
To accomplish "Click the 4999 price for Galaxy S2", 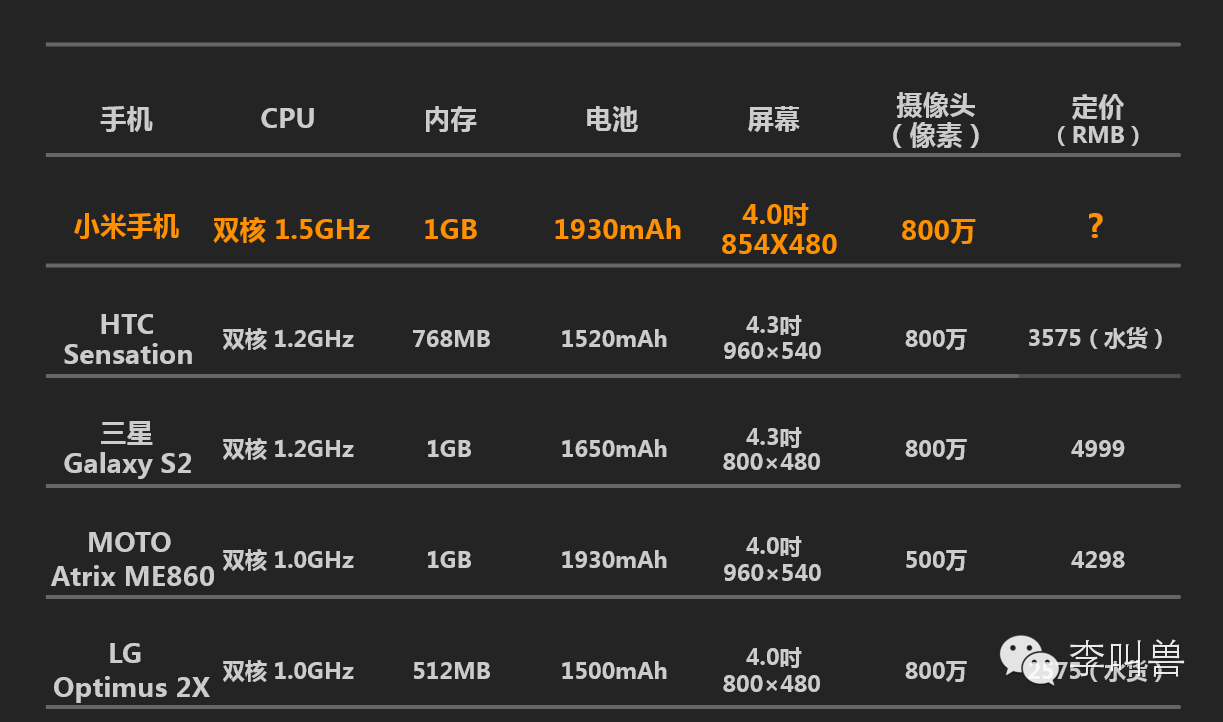I will tap(1098, 449).
